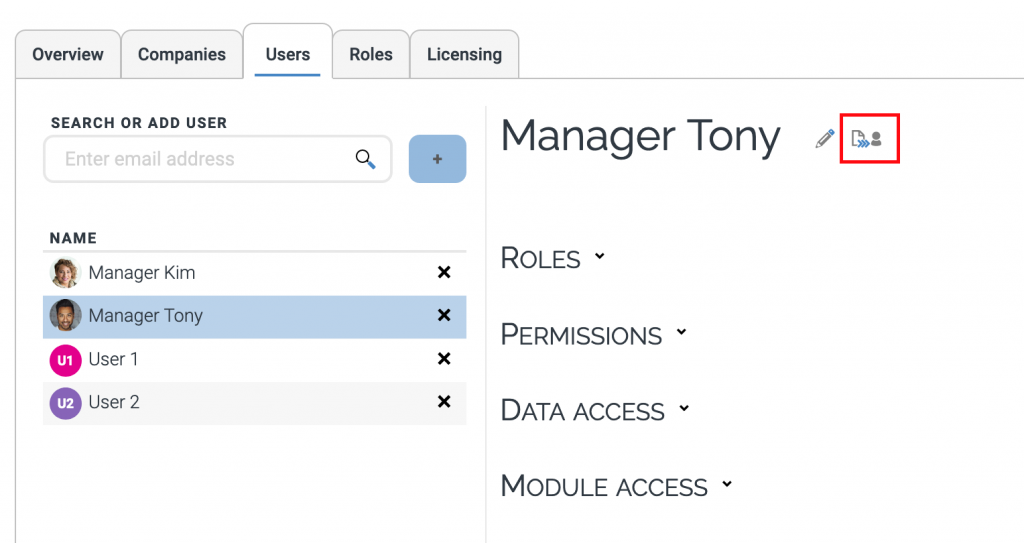The width and height of the screenshot is (1024, 543).
Task: Click the magnifier search icon in email field
Action: tap(365, 159)
